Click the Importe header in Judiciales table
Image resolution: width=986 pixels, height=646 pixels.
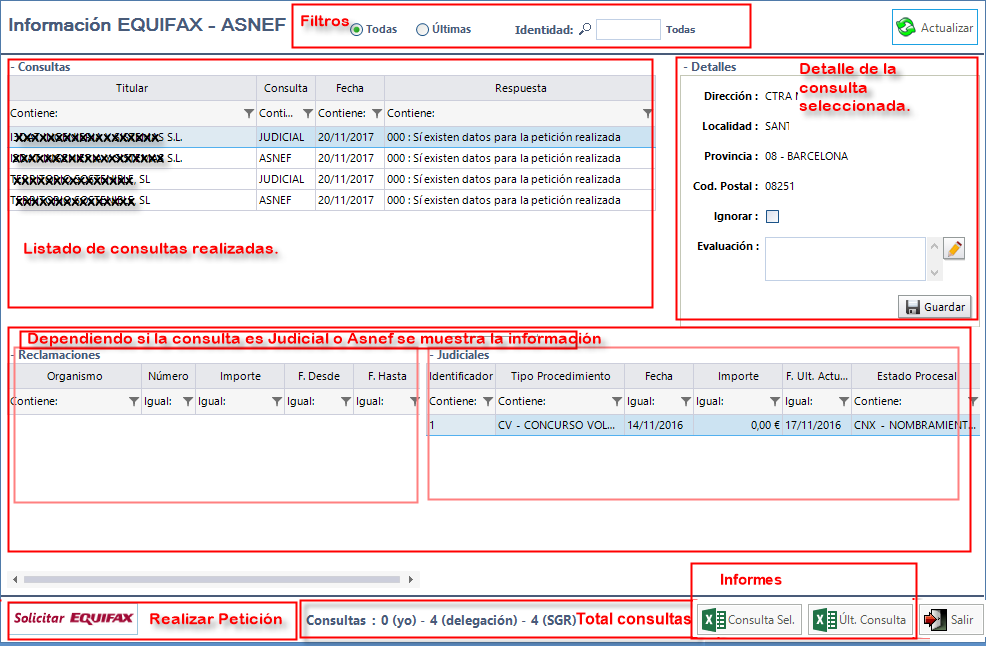[738, 376]
